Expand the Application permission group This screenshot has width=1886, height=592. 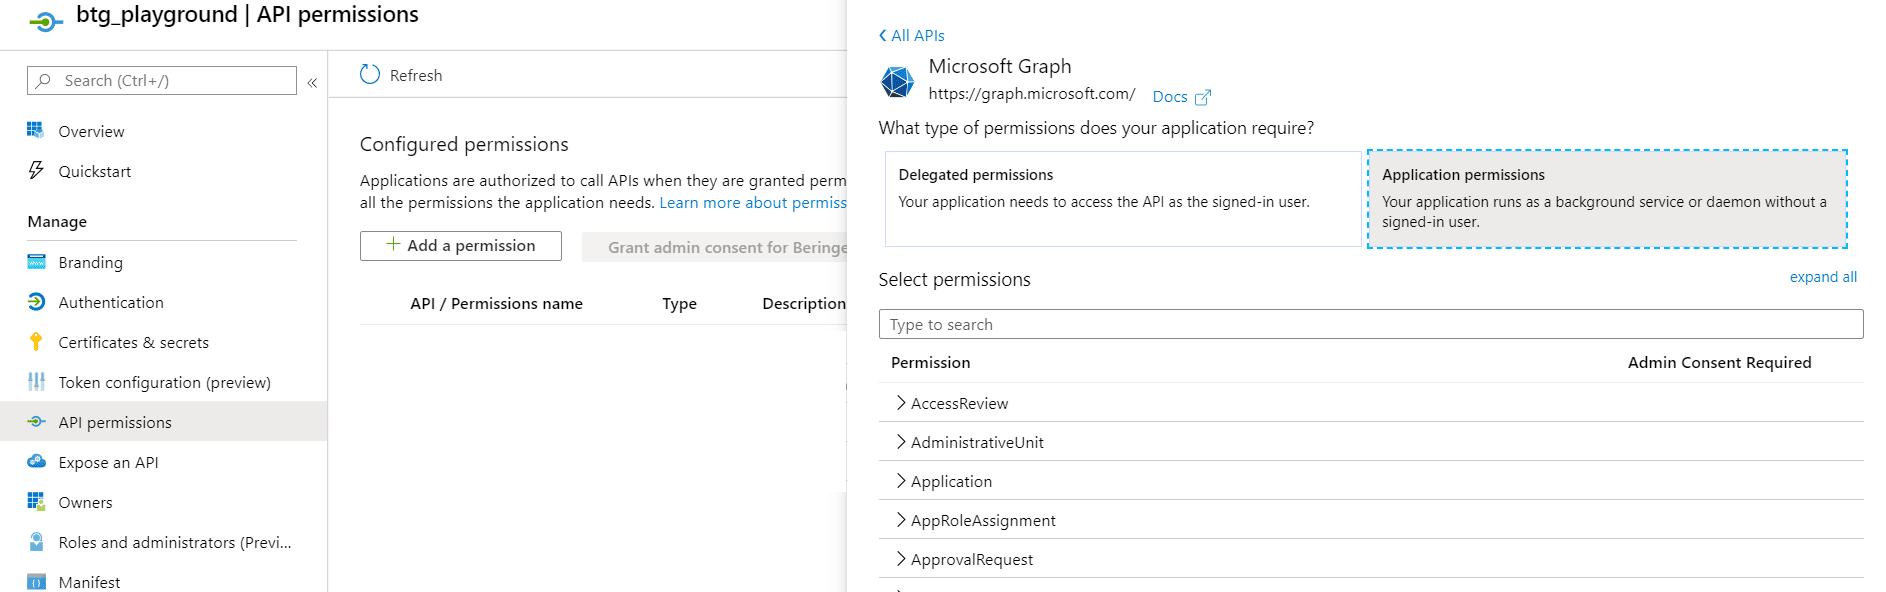click(x=901, y=480)
